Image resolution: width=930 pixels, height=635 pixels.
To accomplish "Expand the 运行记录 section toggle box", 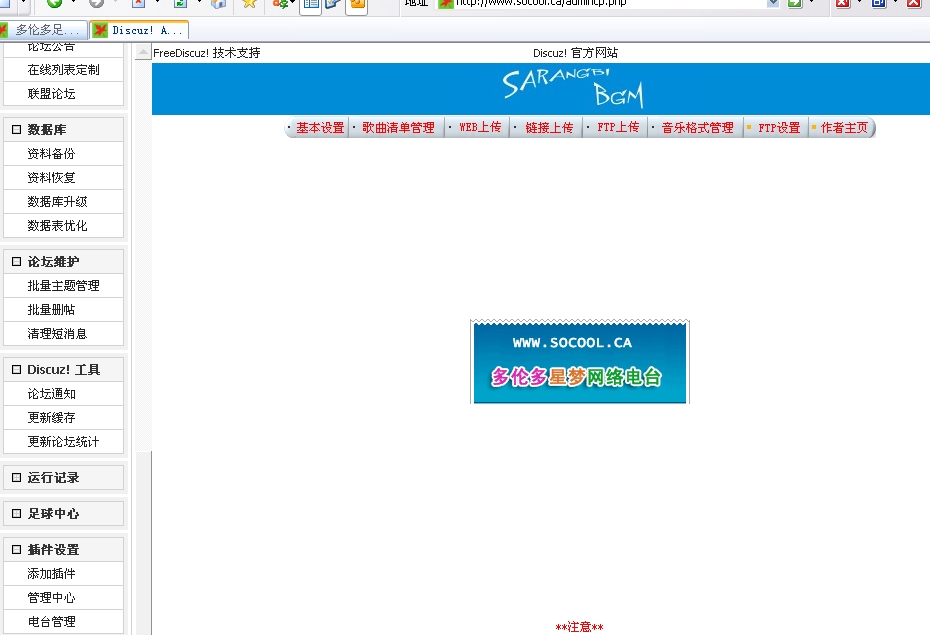I will (17, 477).
